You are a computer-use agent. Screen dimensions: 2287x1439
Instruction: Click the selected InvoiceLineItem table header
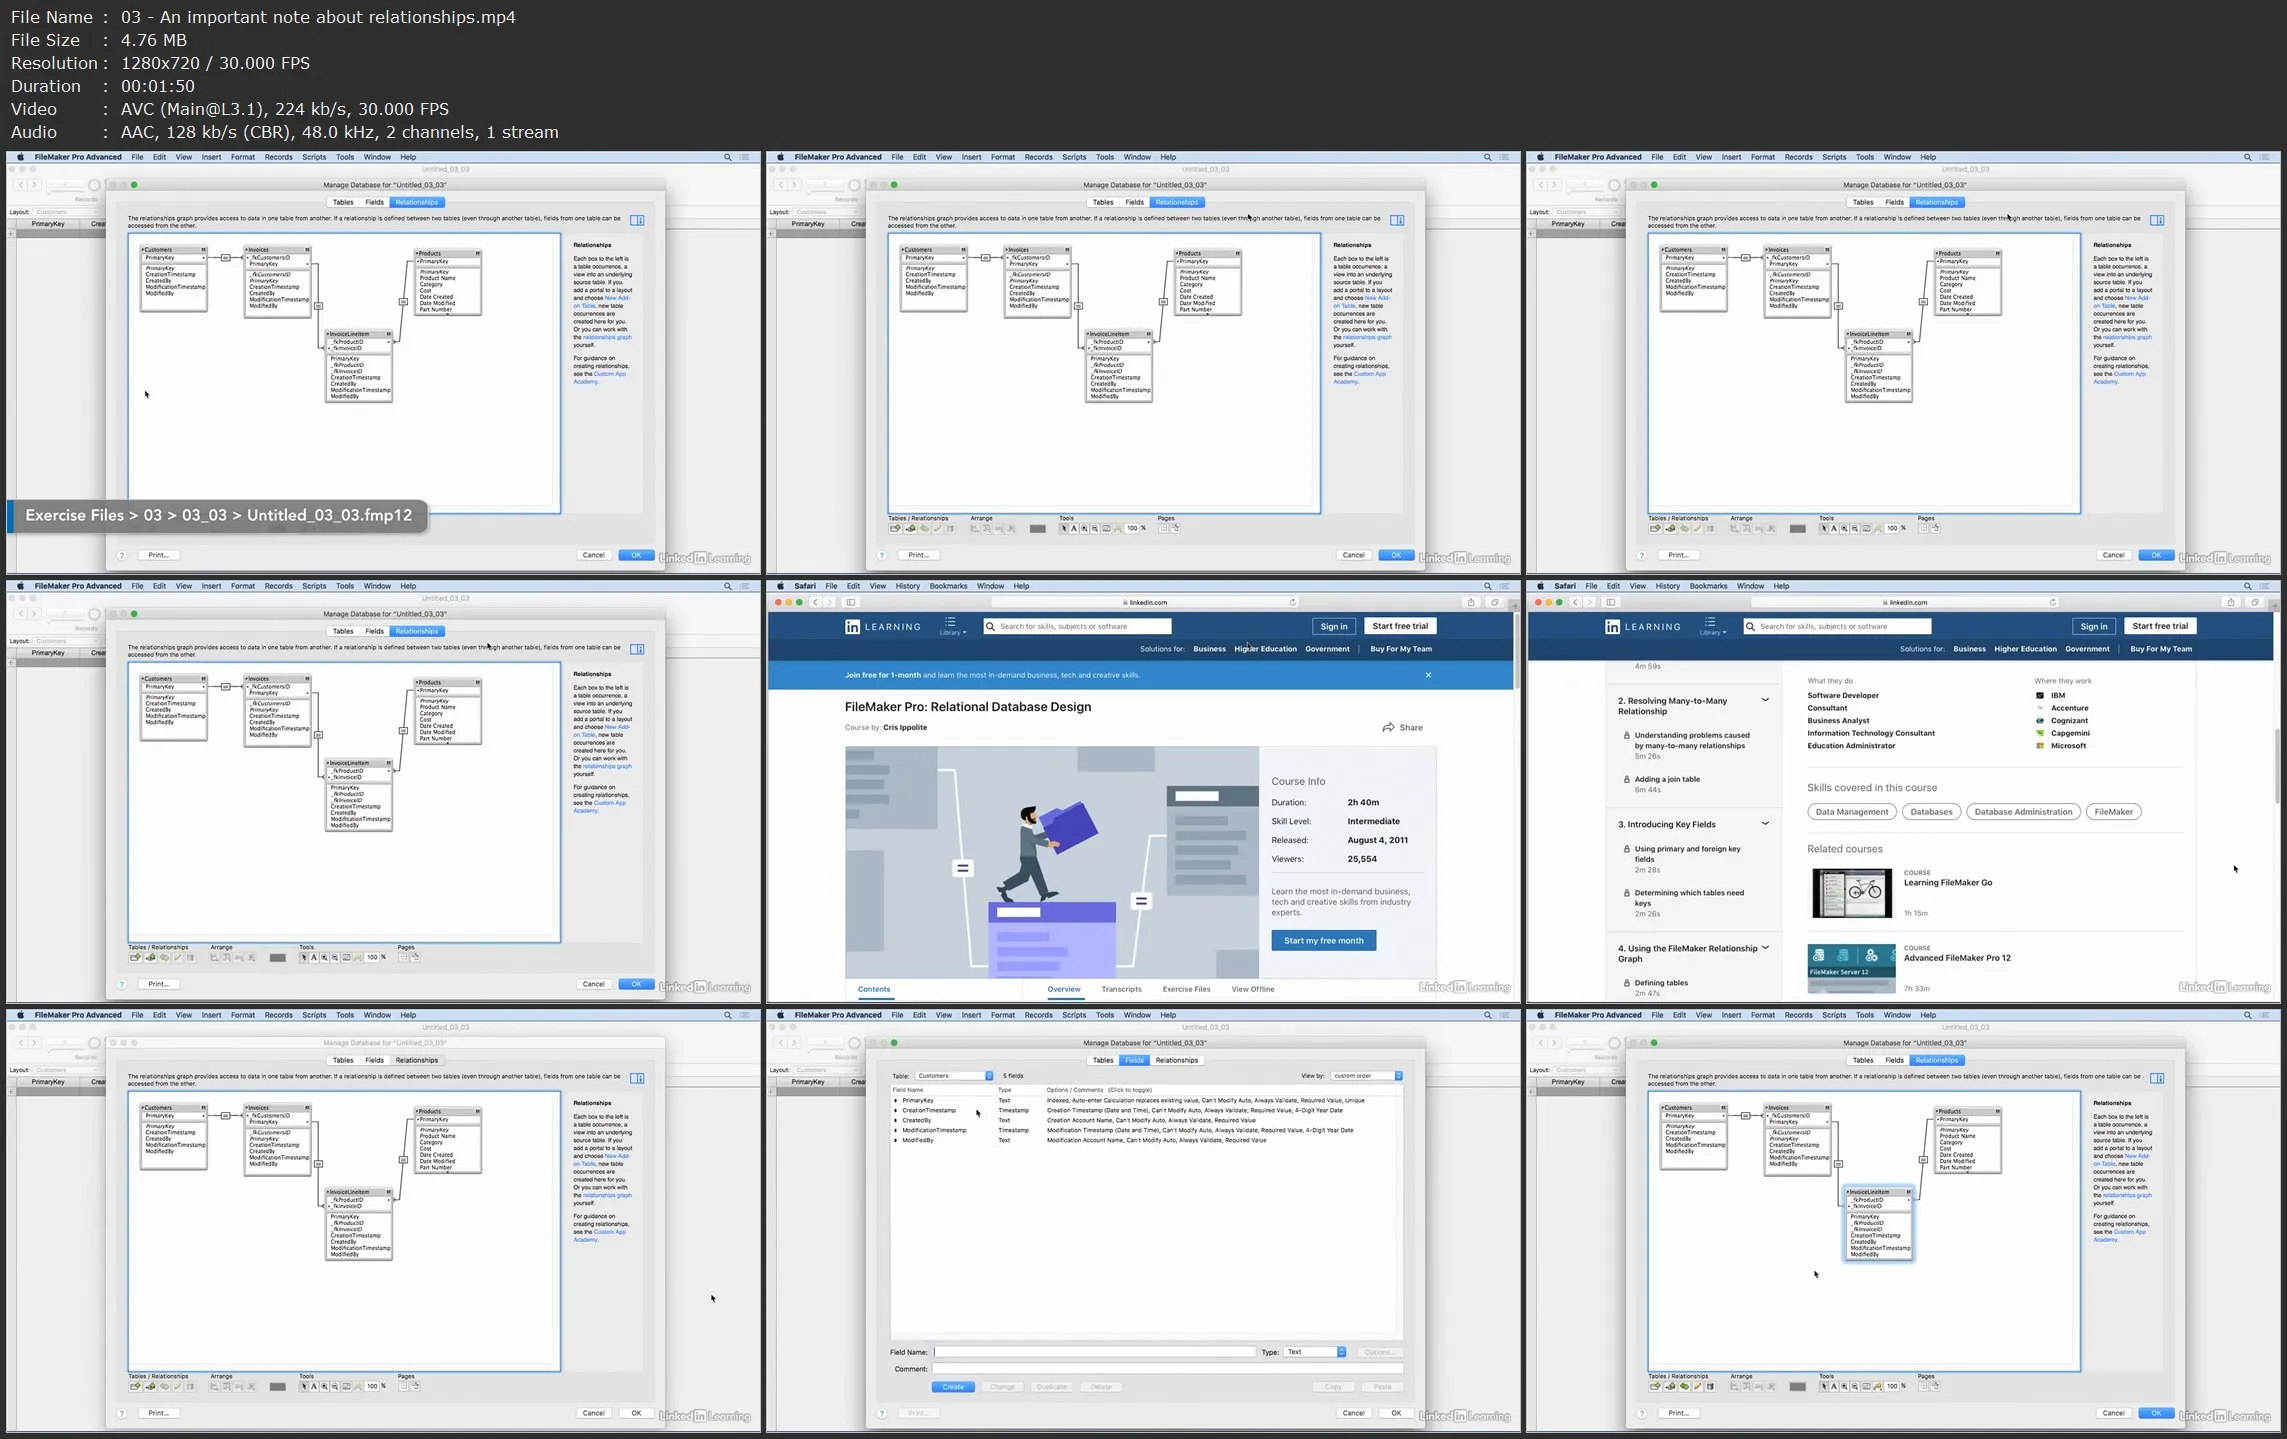click(x=1878, y=1192)
